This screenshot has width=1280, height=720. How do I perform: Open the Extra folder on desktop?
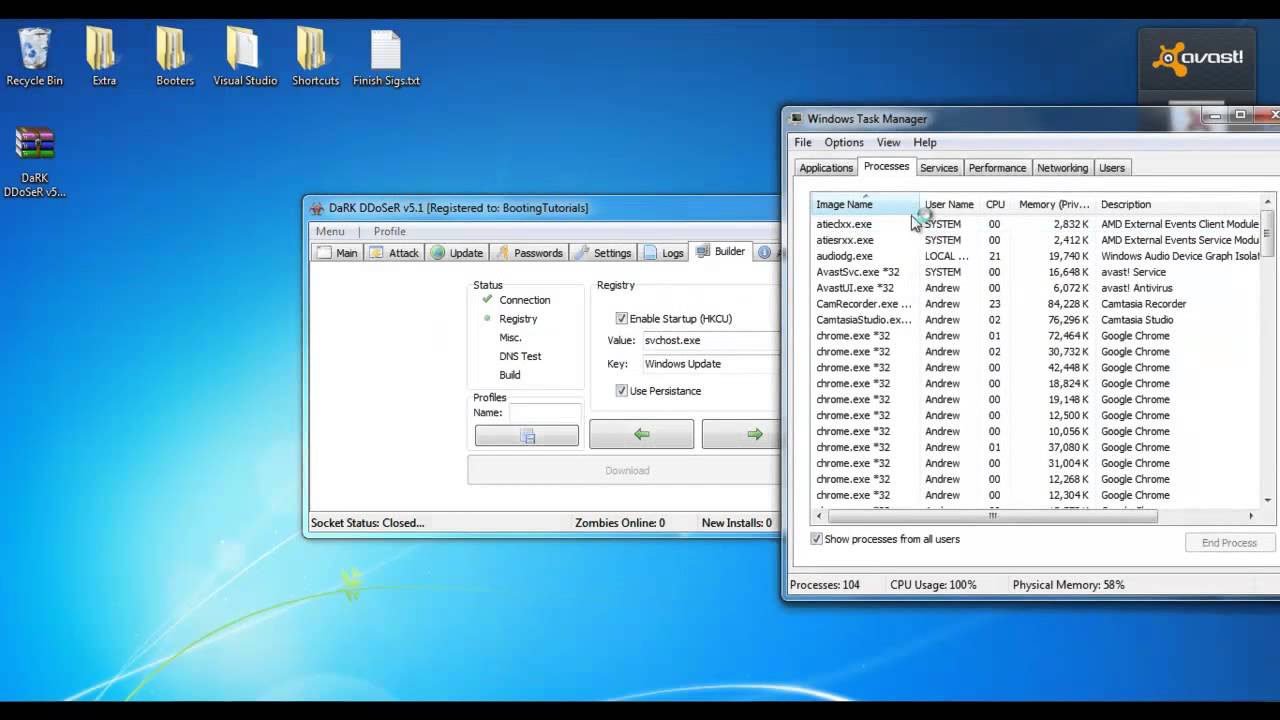[104, 56]
